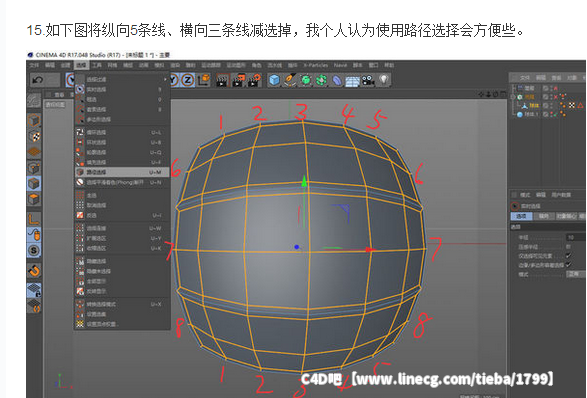Click the Render to Picture Viewer icon
Screen dimensions: 587x398
point(238,80)
